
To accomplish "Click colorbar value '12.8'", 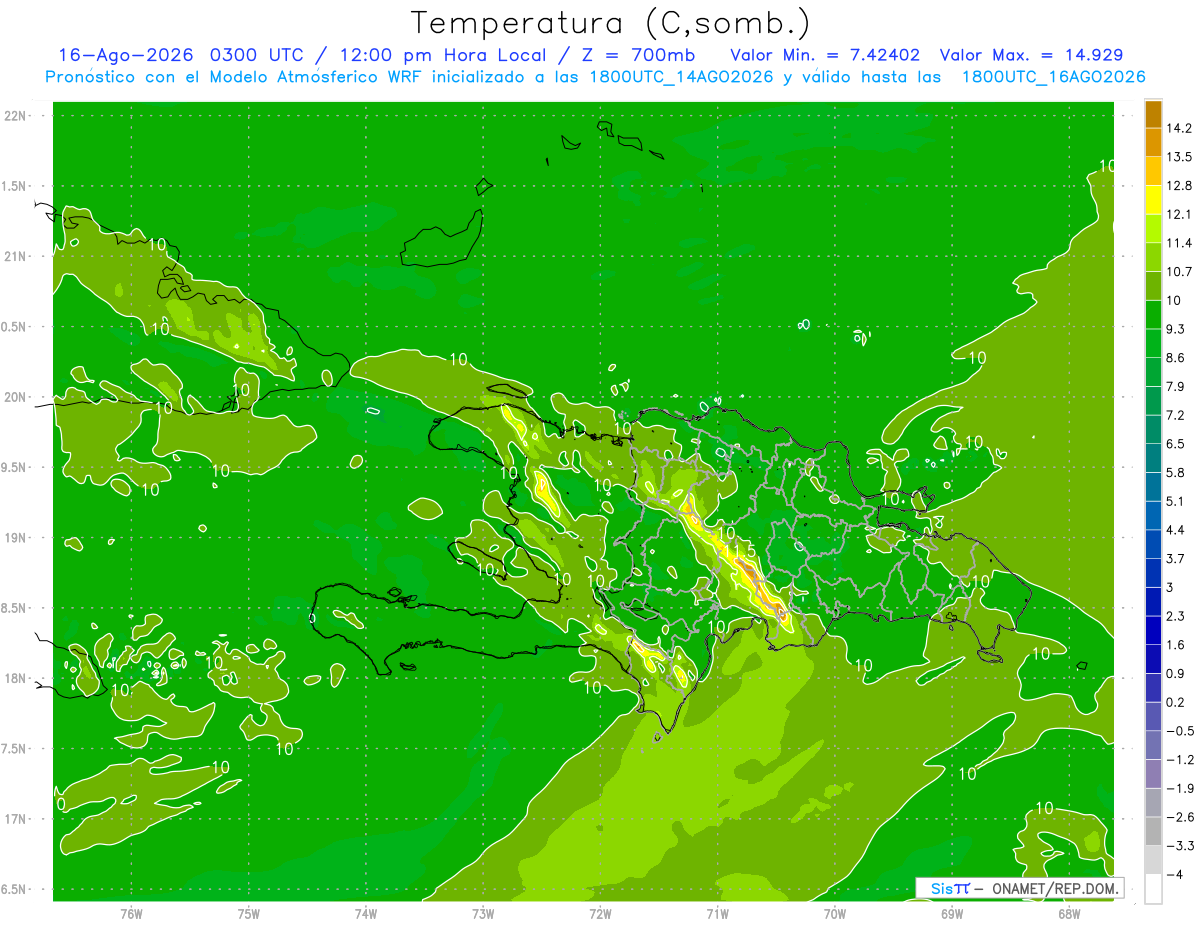I will [1179, 186].
